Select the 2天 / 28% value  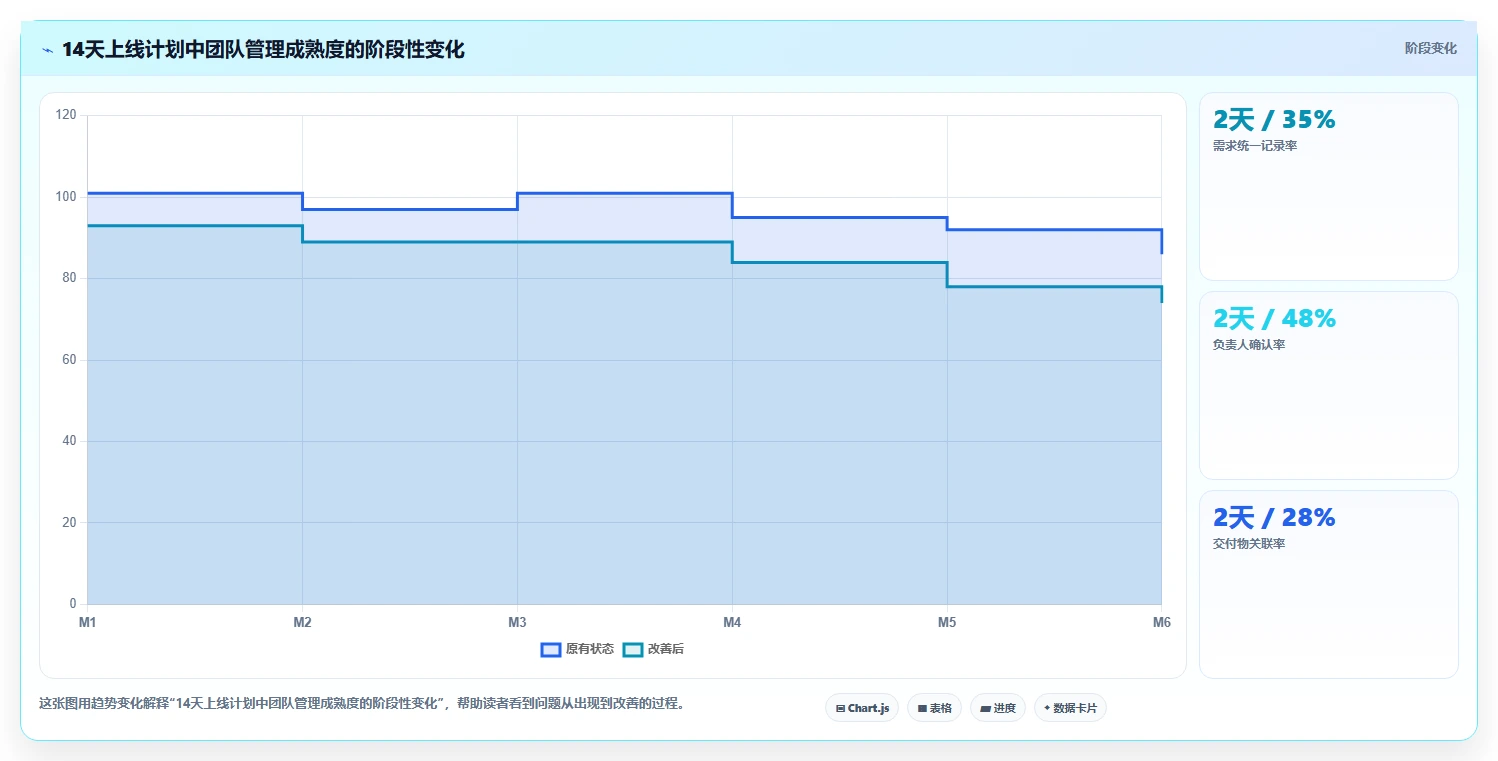point(1274,518)
